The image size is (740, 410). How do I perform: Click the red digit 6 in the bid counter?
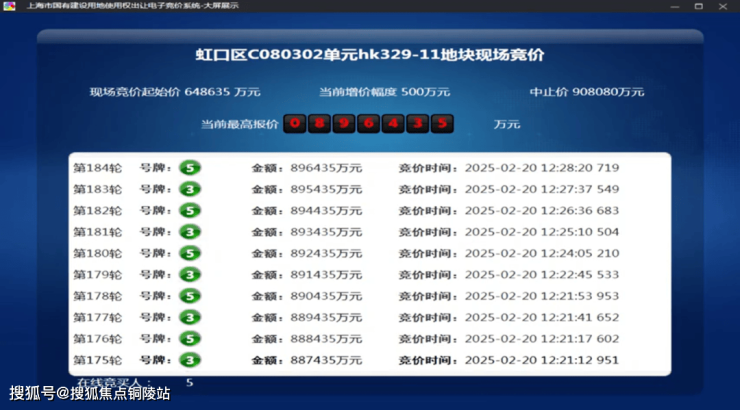368,124
